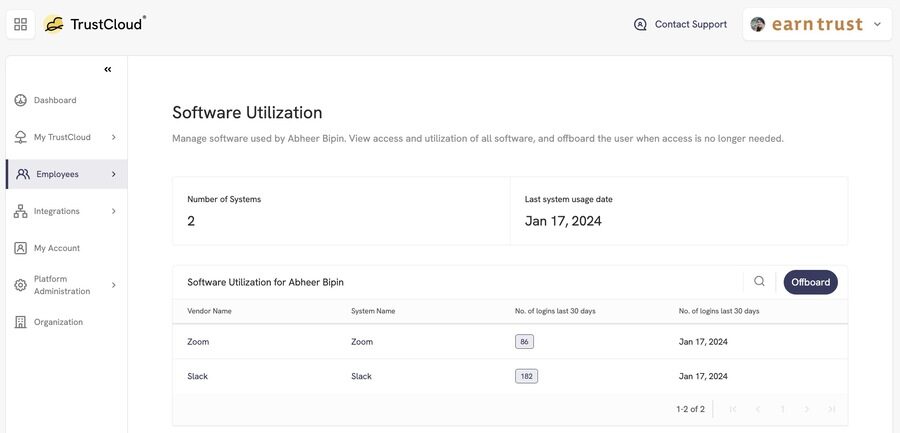Click Zoom in Vendor Name column

198,342
